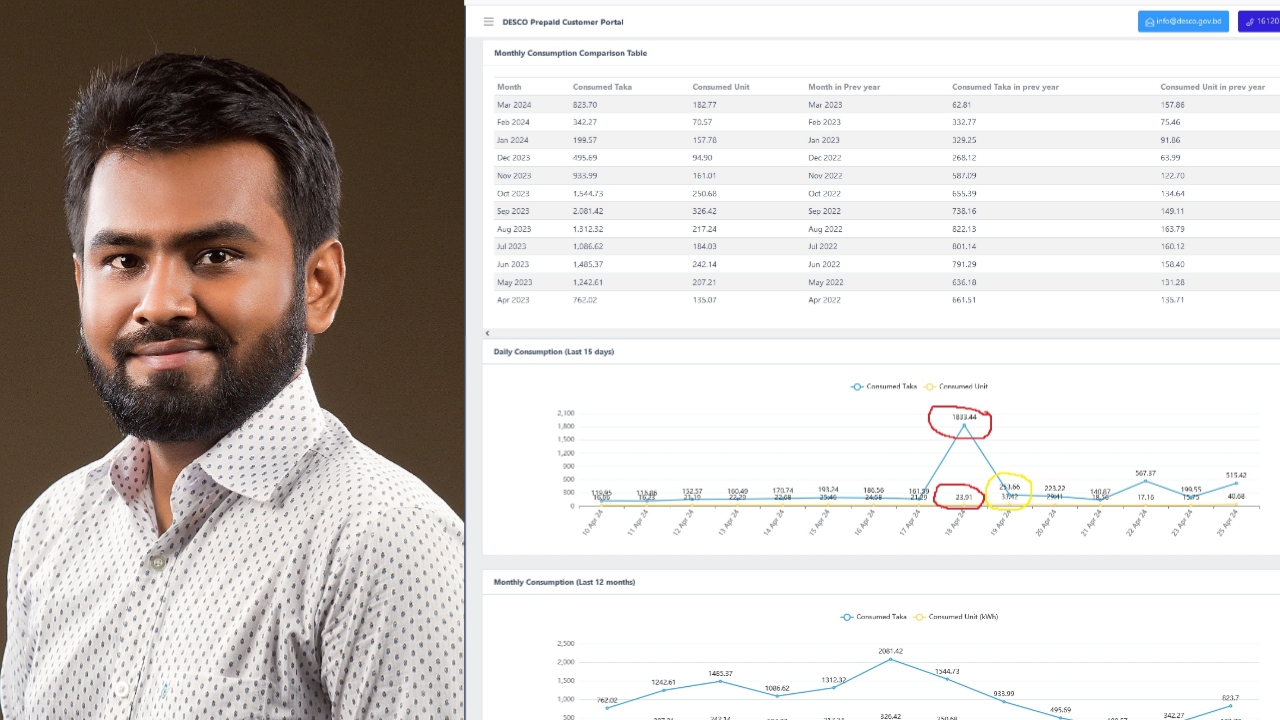The width and height of the screenshot is (1280, 720).
Task: Click the Month column header
Action: [x=509, y=87]
